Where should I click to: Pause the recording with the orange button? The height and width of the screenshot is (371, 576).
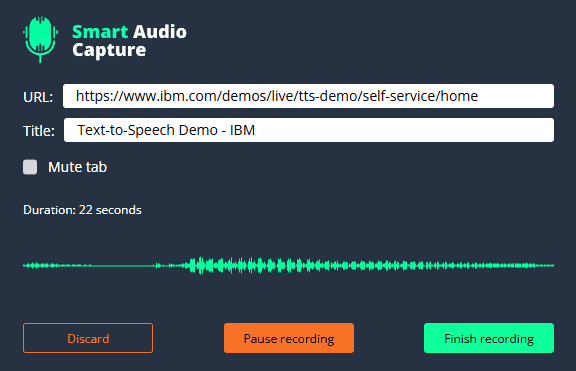coord(289,338)
